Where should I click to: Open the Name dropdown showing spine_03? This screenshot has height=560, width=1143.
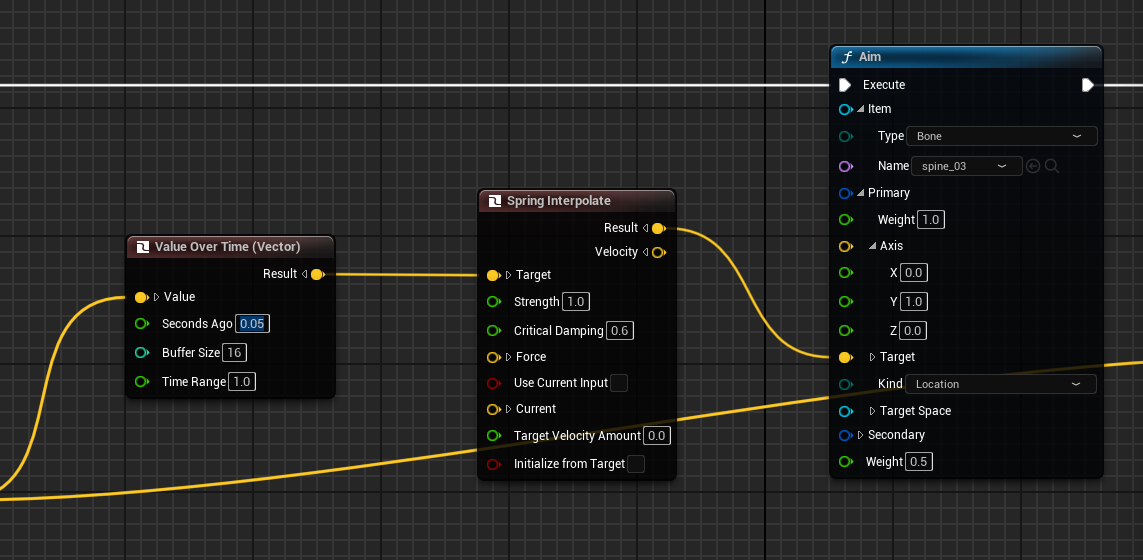(967, 166)
